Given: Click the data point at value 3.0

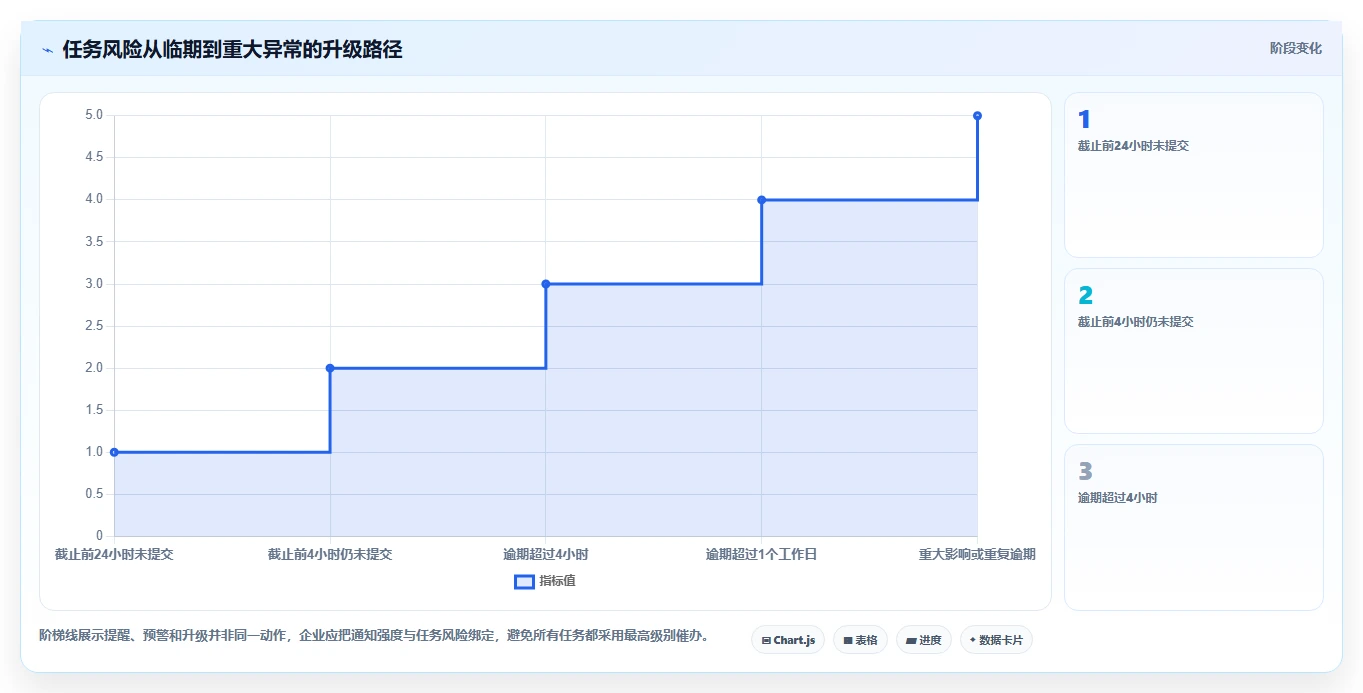Looking at the screenshot, I should pos(546,284).
